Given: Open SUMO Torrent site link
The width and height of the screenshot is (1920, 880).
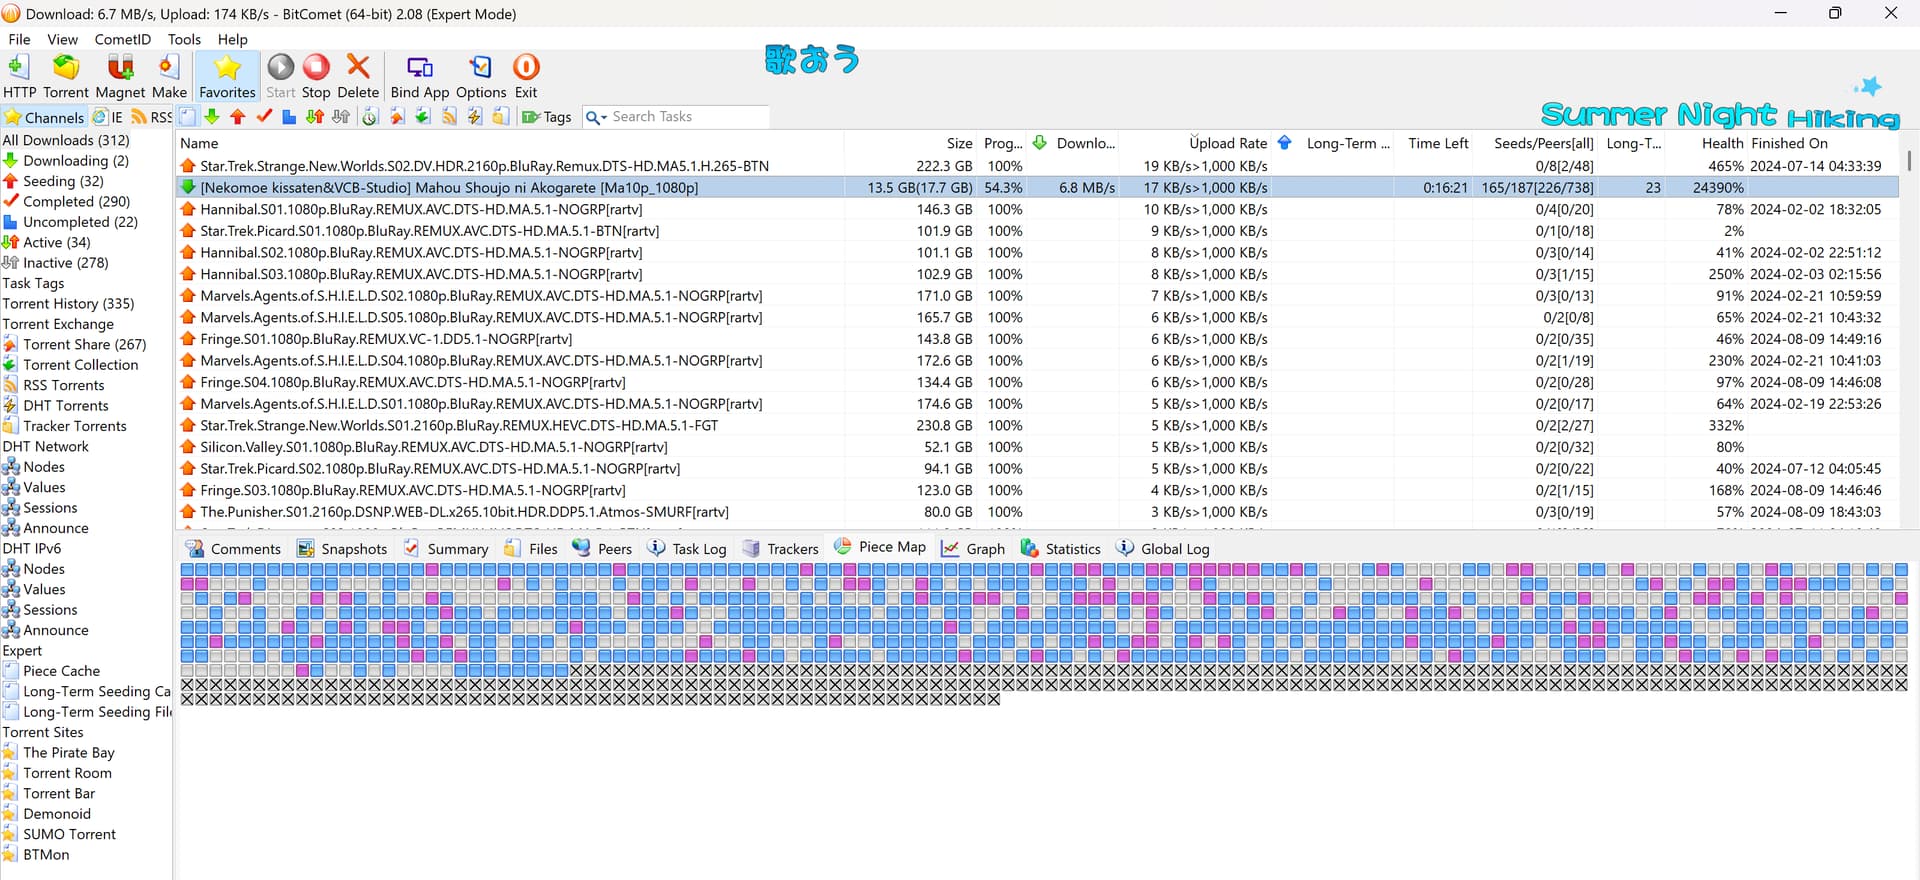Looking at the screenshot, I should click(x=69, y=834).
